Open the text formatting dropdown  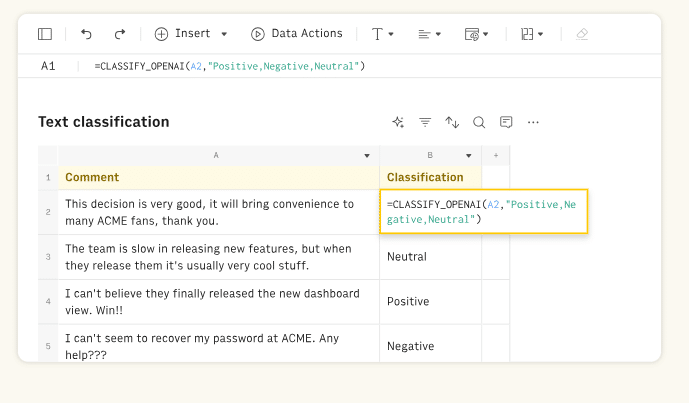tap(382, 34)
